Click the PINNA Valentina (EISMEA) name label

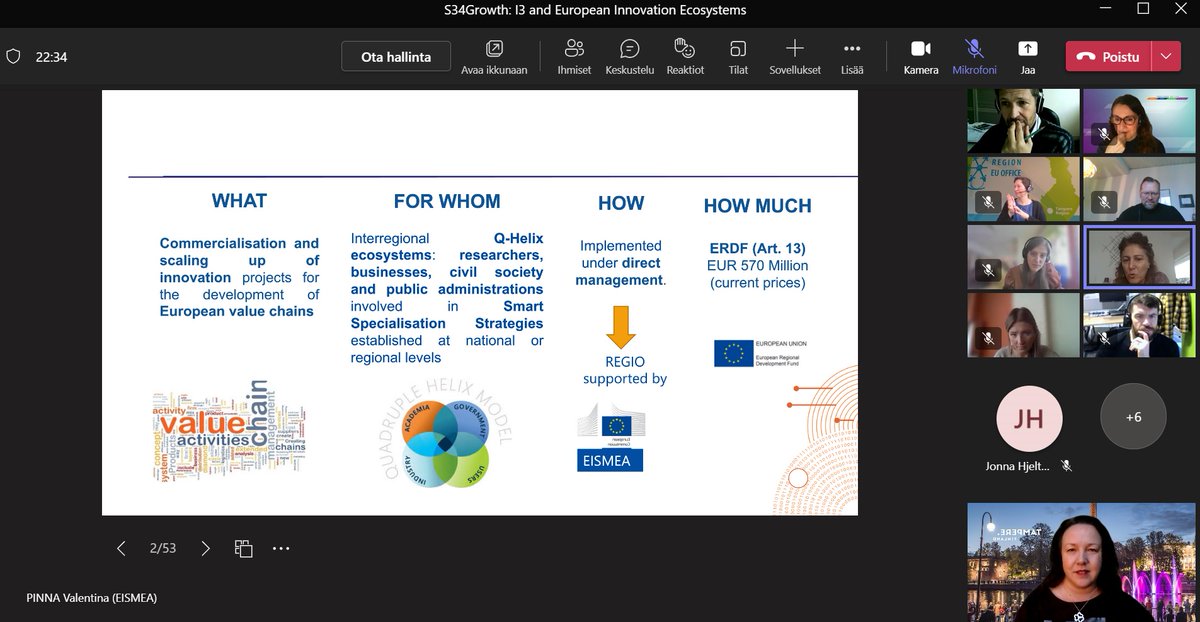92,598
